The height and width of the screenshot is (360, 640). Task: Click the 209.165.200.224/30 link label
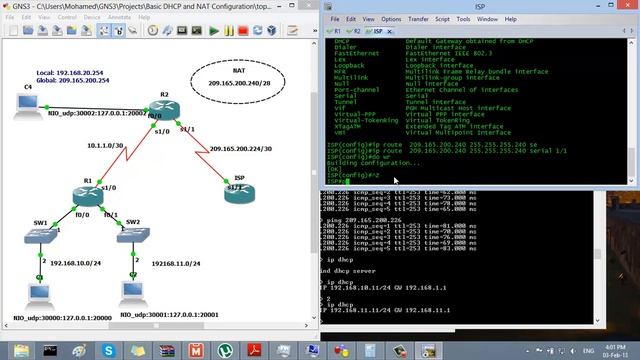[240, 149]
